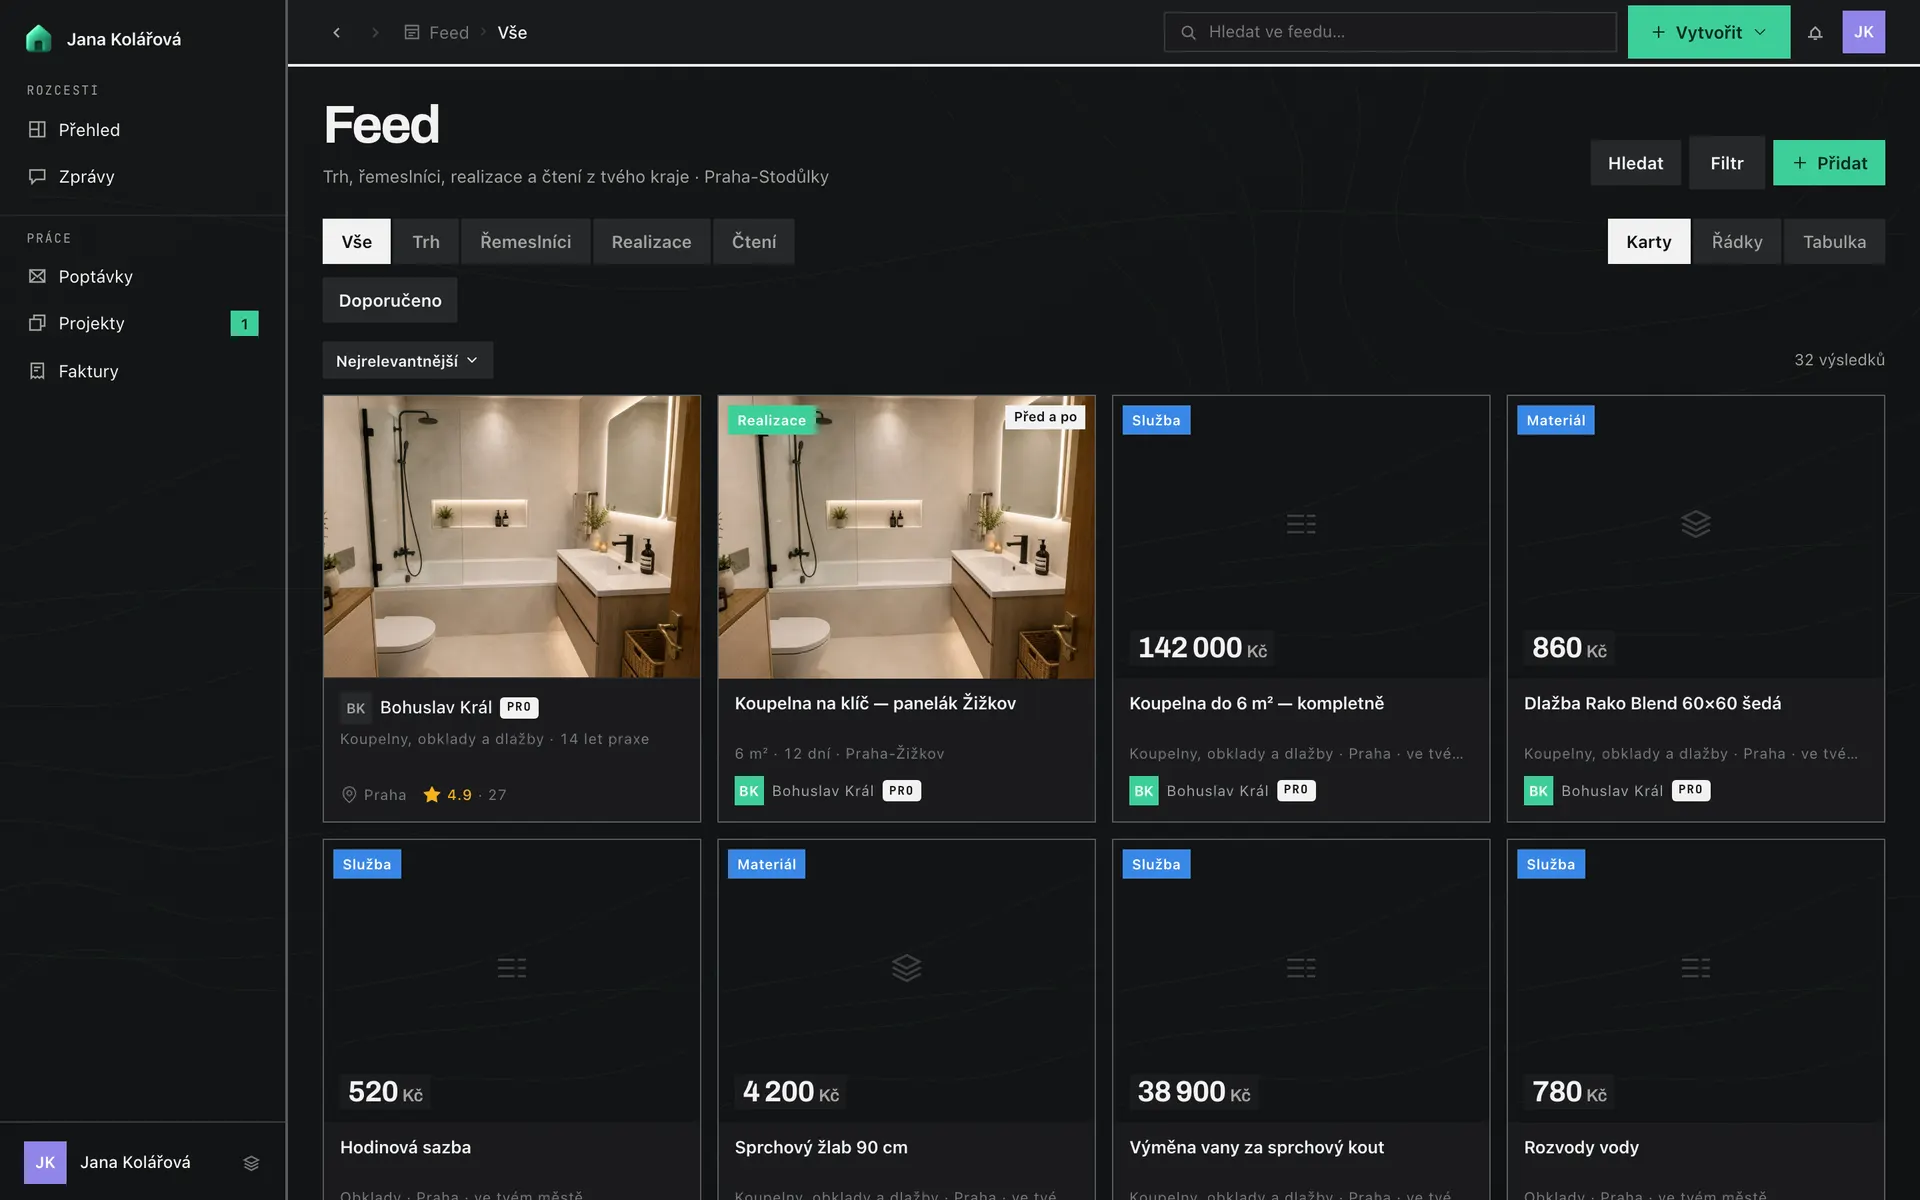
Task: Click the Hledat button
Action: pos(1635,163)
